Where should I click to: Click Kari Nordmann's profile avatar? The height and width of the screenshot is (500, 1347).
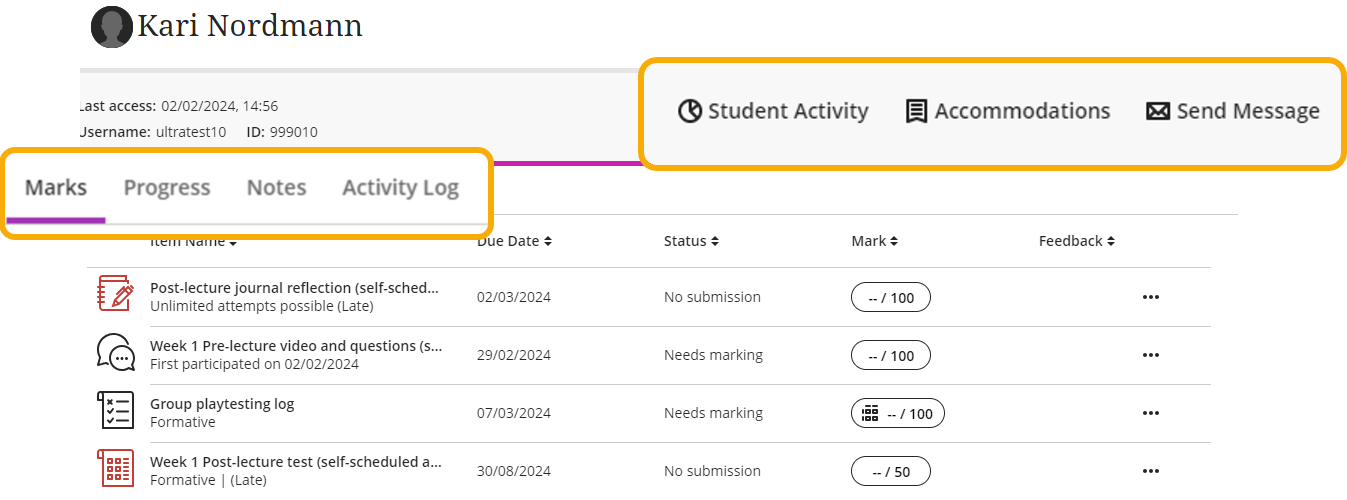pos(112,27)
